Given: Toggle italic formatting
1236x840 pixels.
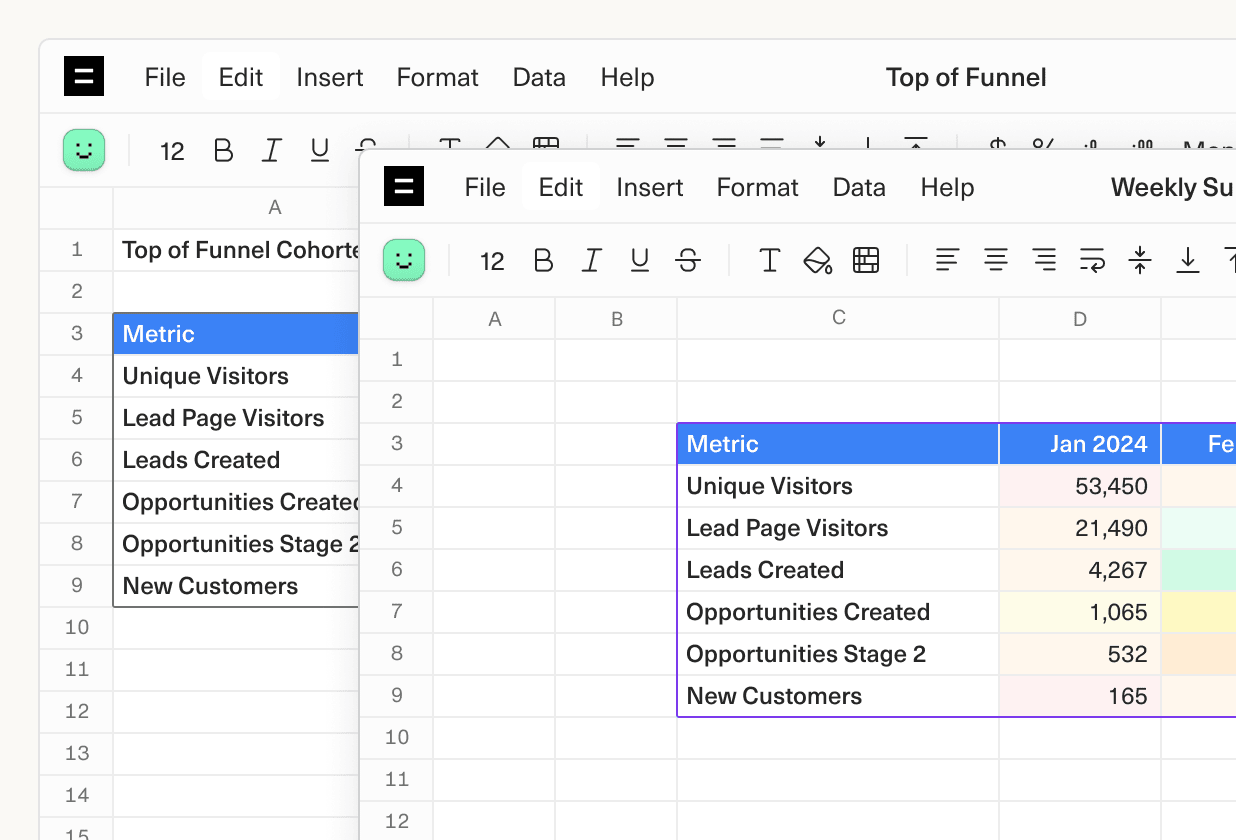Looking at the screenshot, I should click(591, 260).
